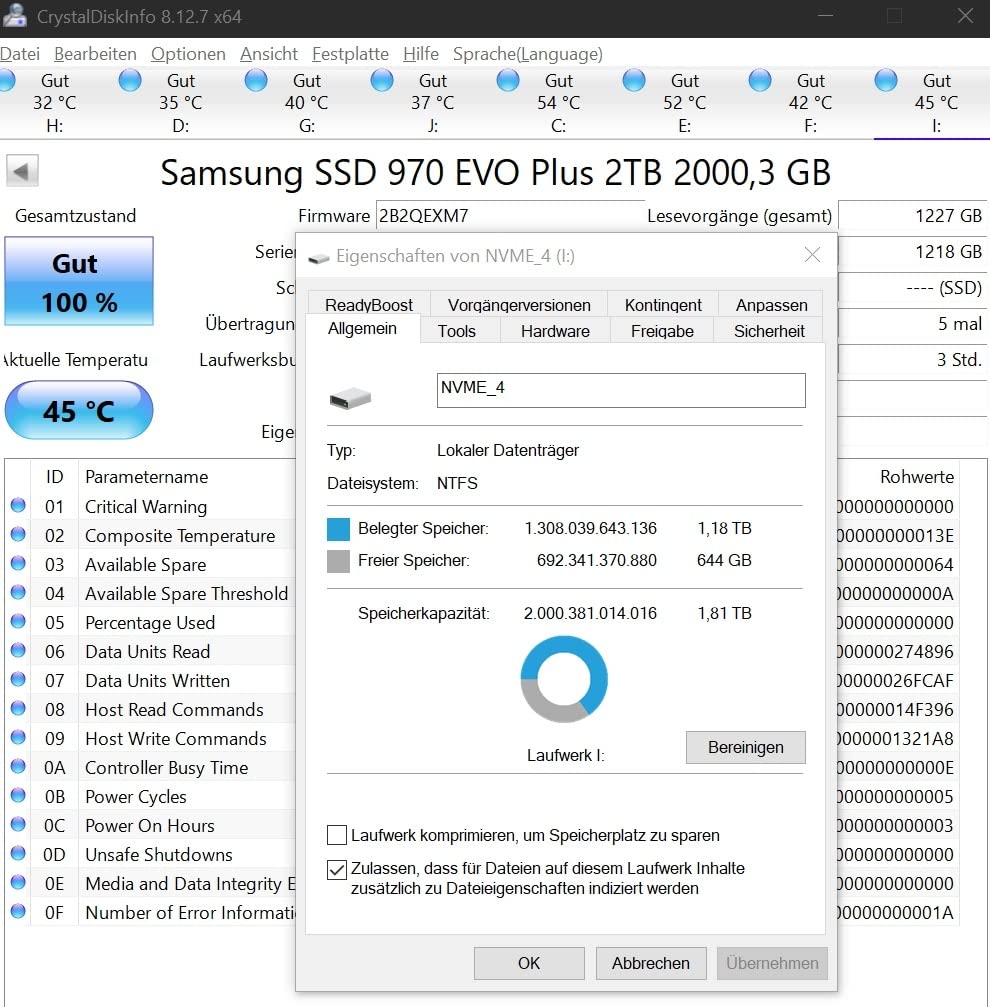
Task: Switch to the Anpassen tab
Action: pyautogui.click(x=771, y=304)
